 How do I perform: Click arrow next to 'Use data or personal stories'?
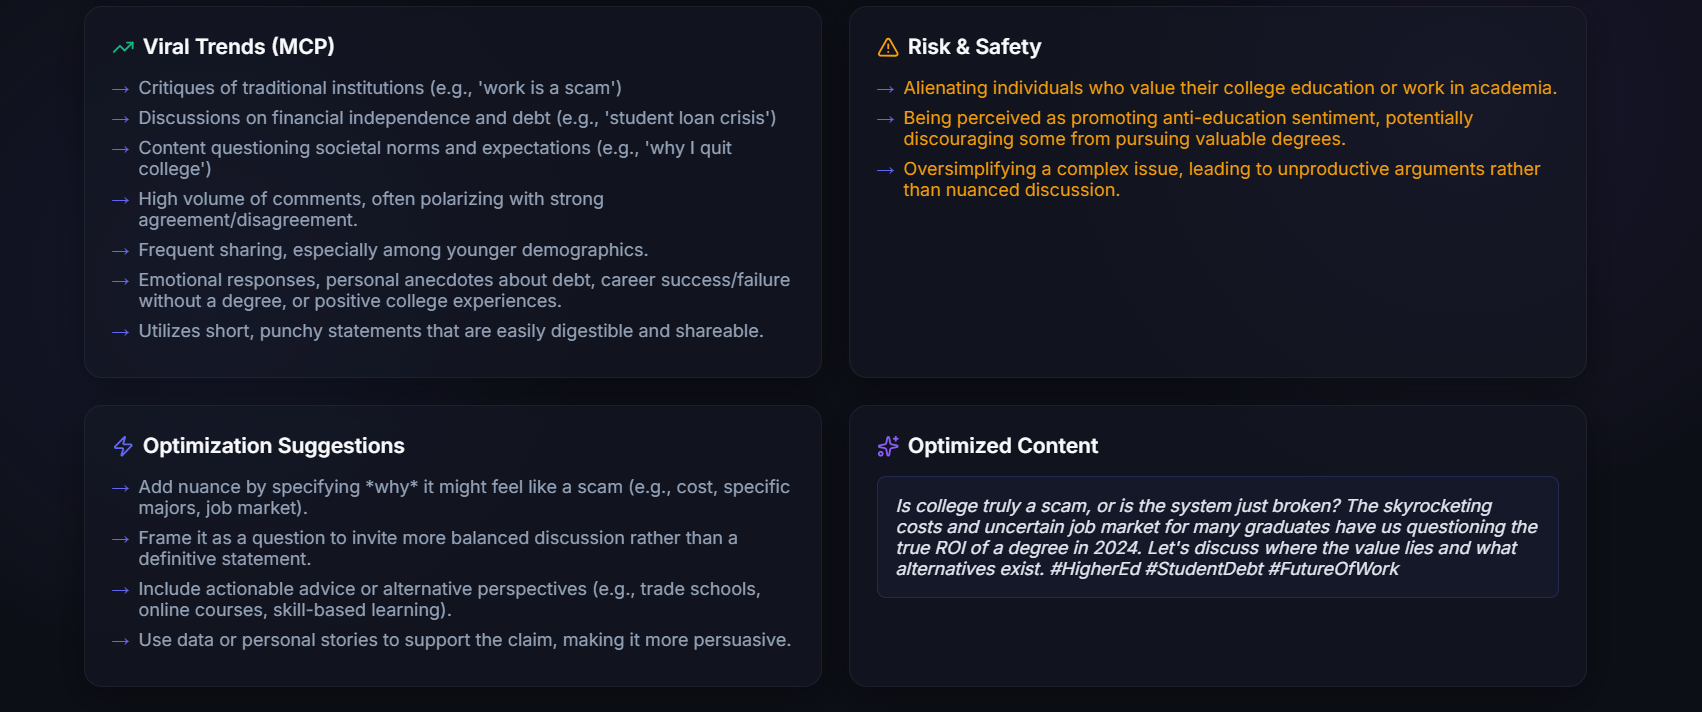121,641
